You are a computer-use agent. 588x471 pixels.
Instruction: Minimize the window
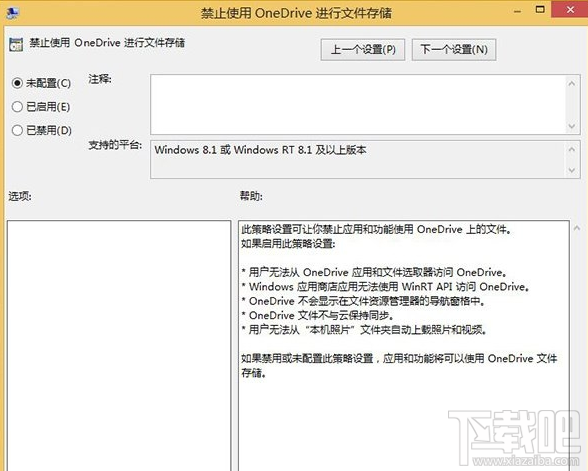pyautogui.click(x=518, y=12)
